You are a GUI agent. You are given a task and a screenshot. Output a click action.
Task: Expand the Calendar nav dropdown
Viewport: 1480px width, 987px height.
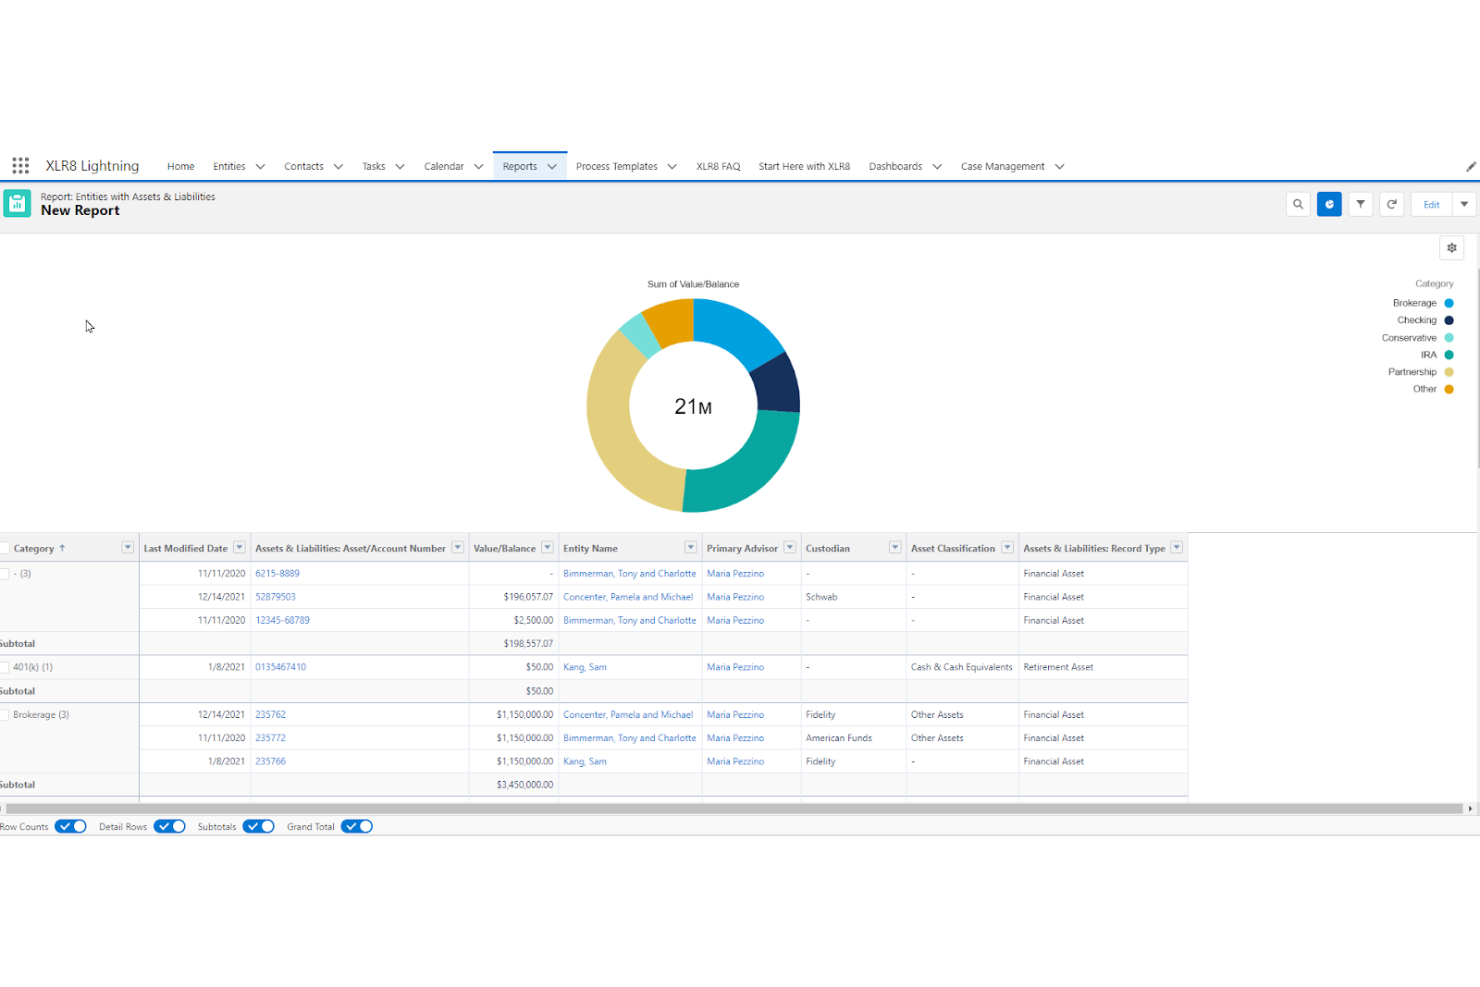pos(479,167)
